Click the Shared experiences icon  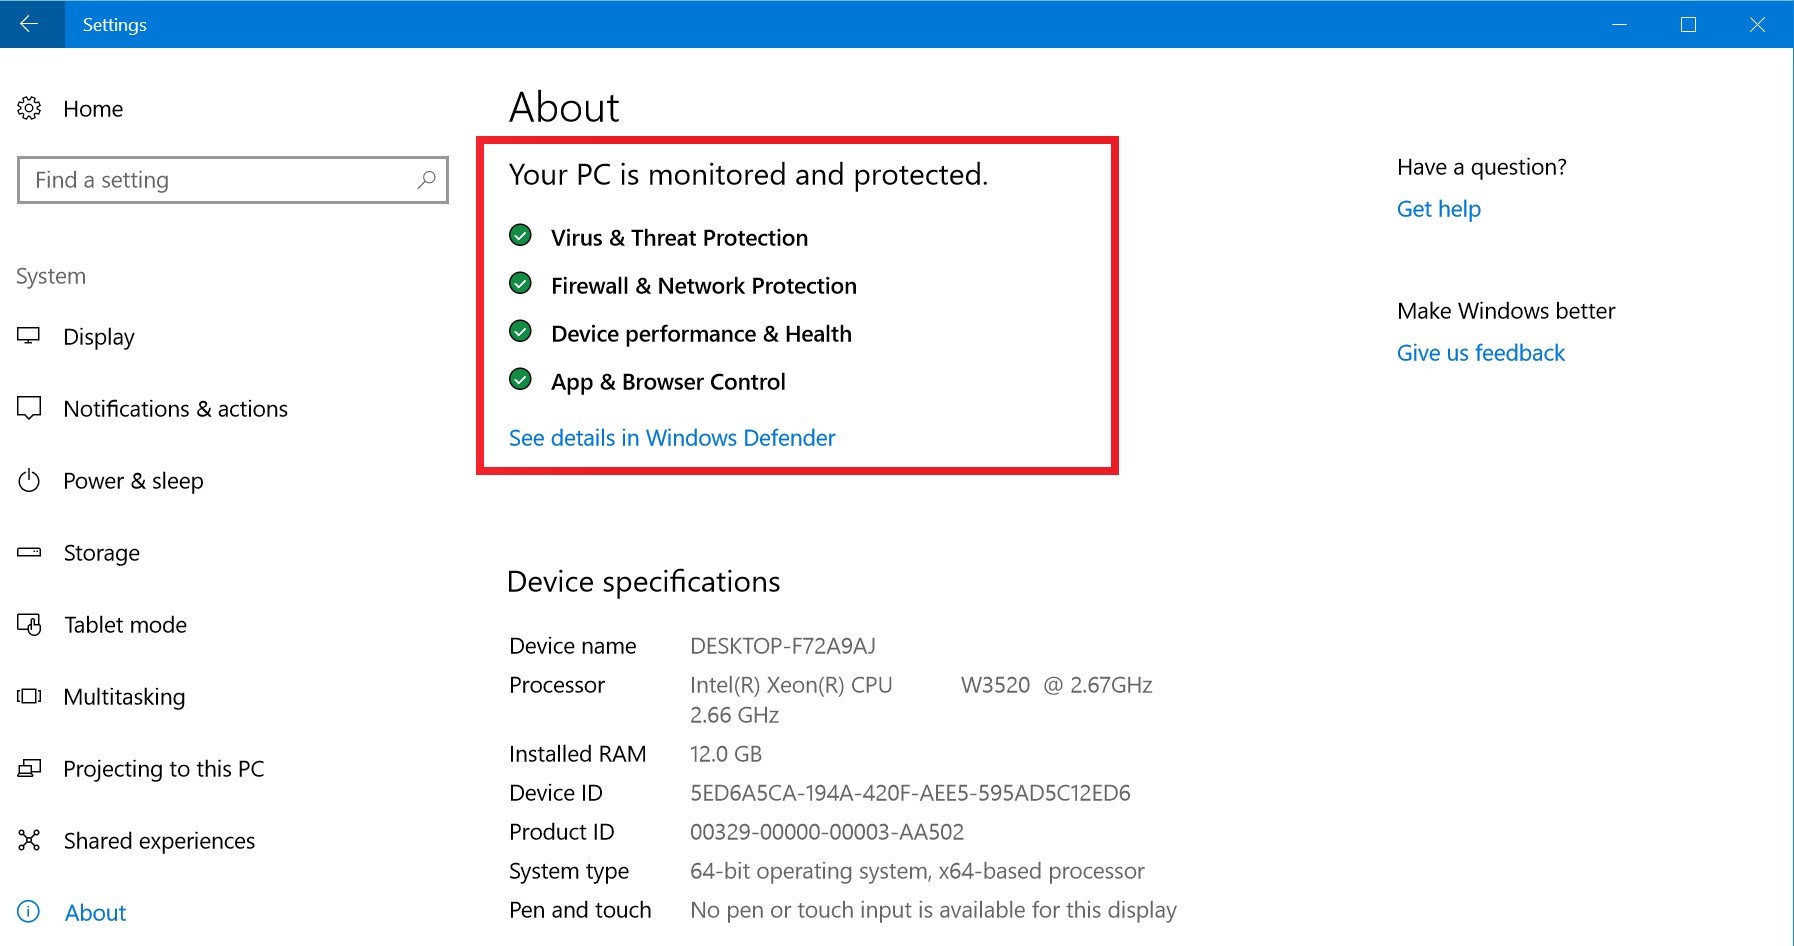tap(29, 840)
